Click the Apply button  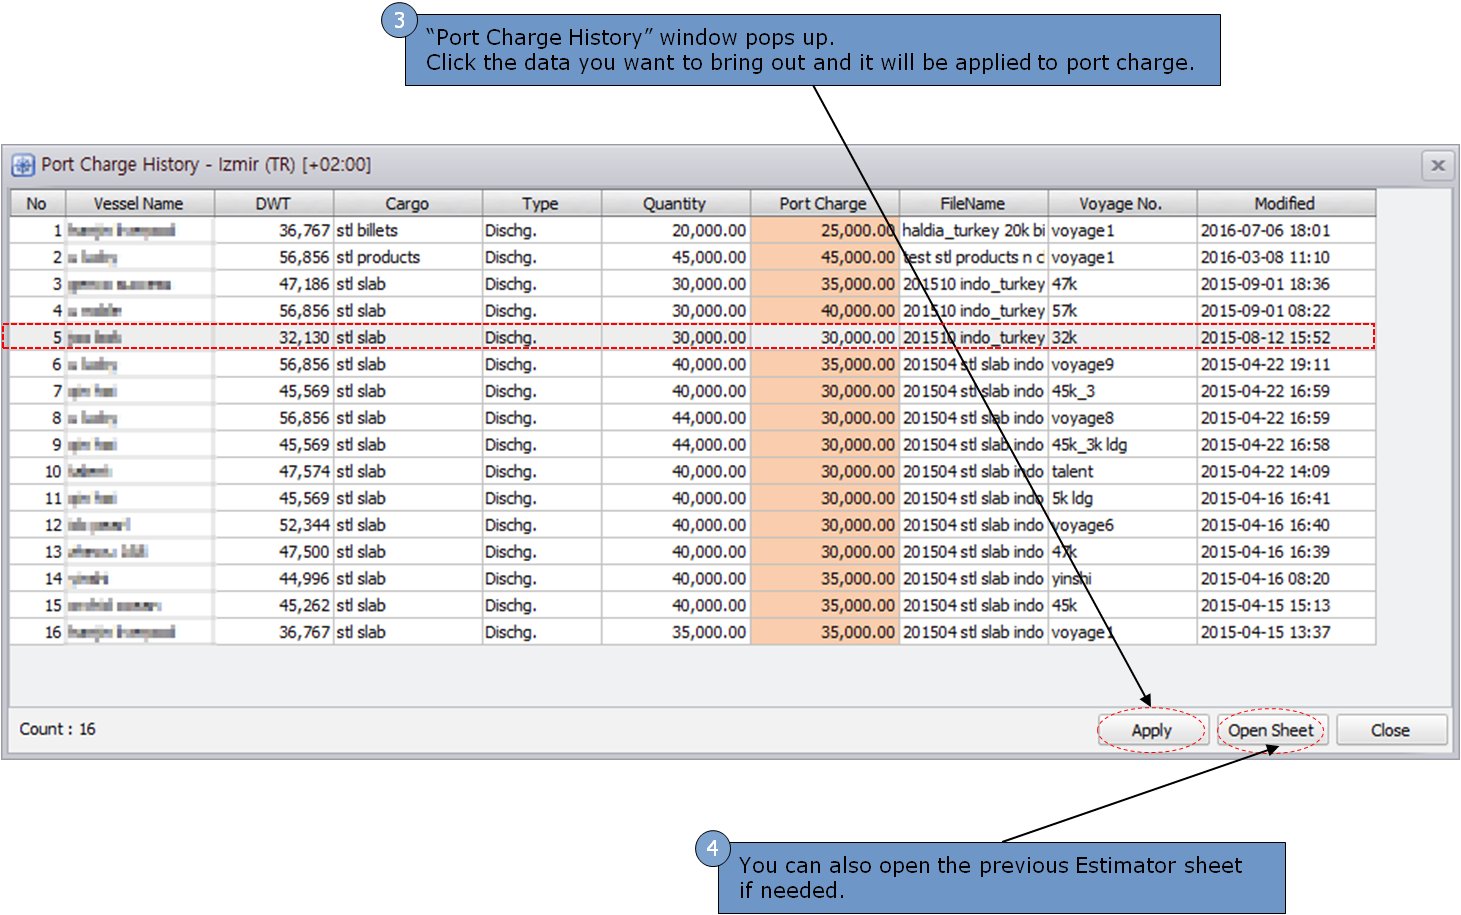coord(1151,729)
